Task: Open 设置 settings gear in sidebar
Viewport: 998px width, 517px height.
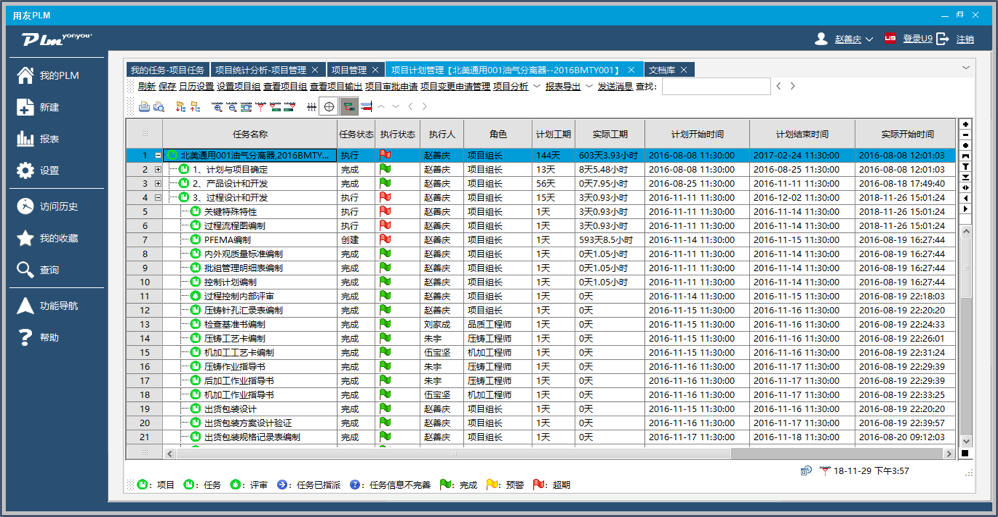Action: pos(26,171)
